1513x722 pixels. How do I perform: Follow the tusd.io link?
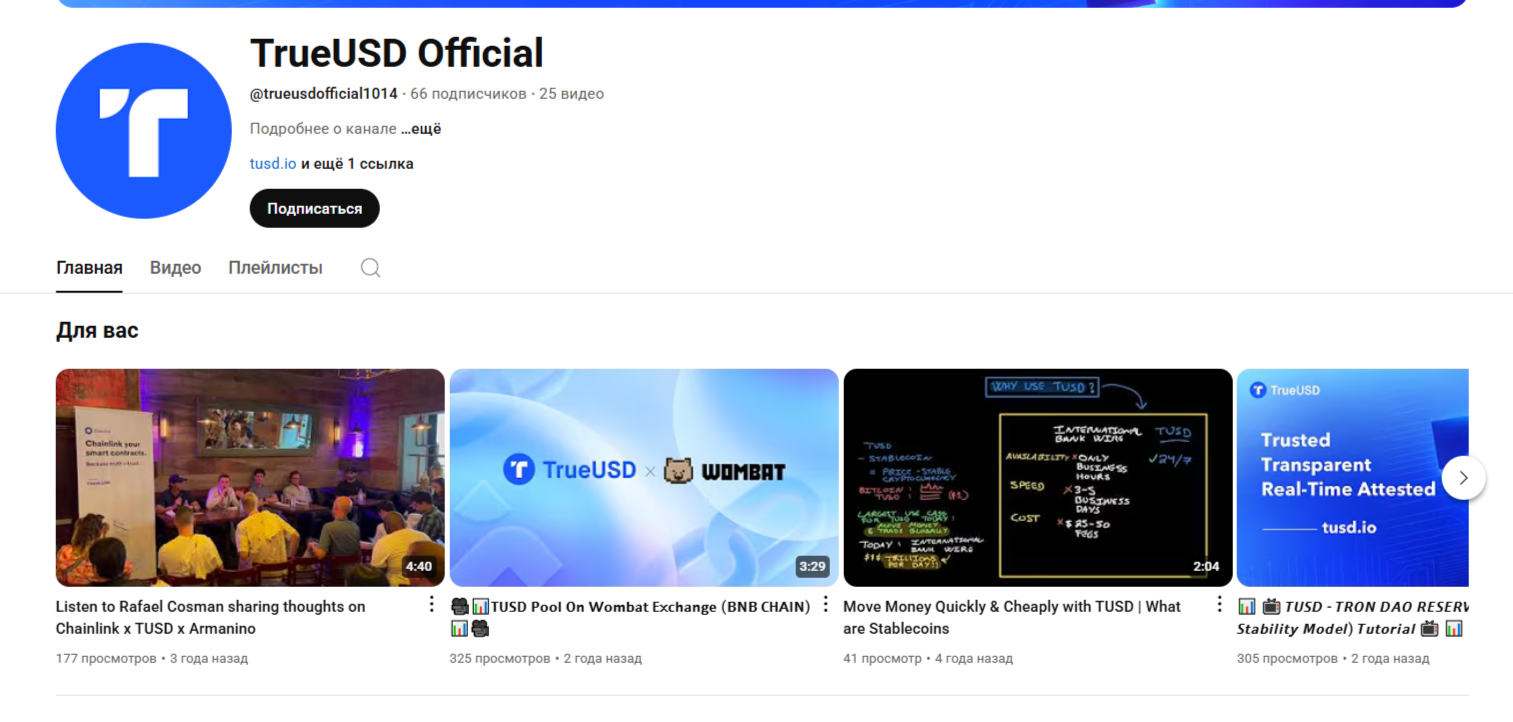(x=272, y=164)
